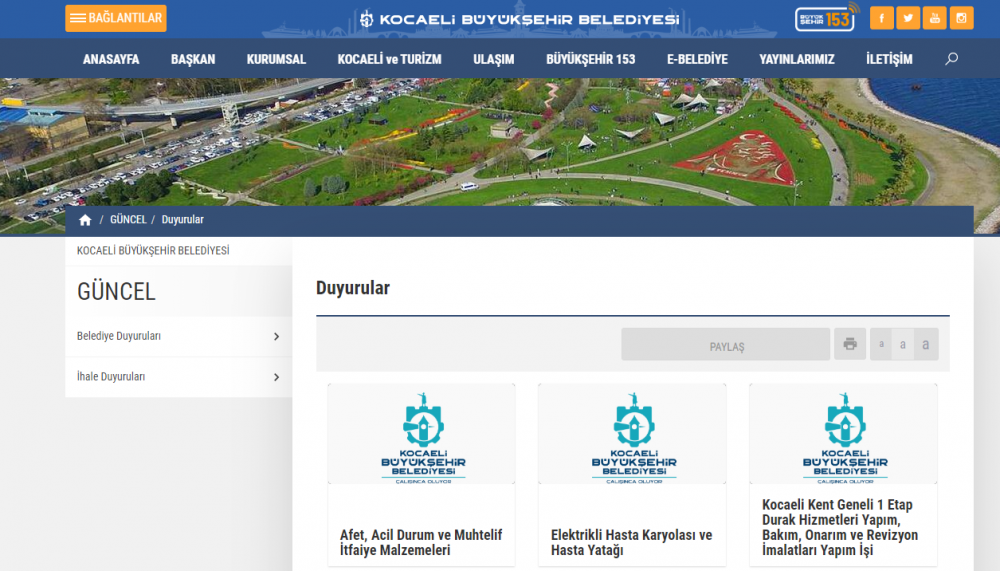Set largest font size 'a'

click(926, 345)
